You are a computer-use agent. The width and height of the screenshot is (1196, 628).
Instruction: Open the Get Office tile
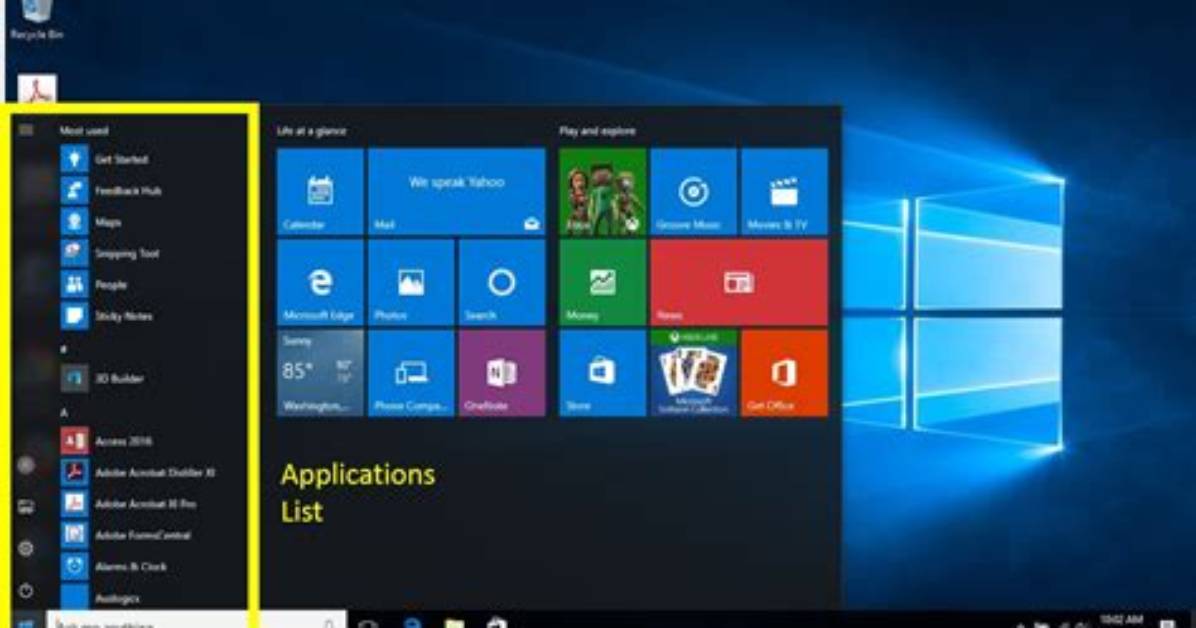(784, 373)
